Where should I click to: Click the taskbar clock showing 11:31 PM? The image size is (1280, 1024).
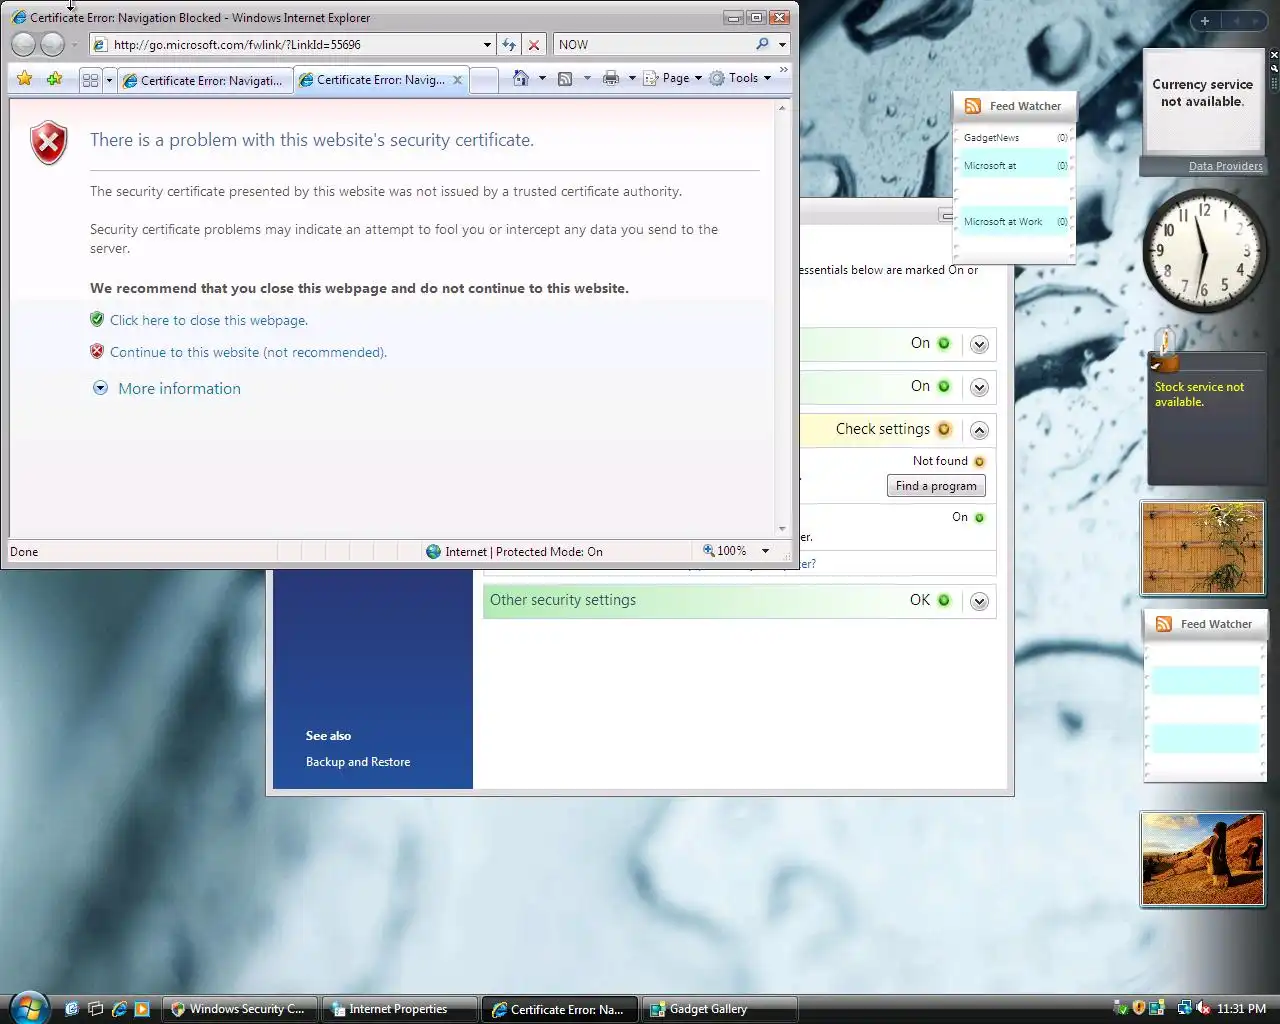point(1241,1009)
